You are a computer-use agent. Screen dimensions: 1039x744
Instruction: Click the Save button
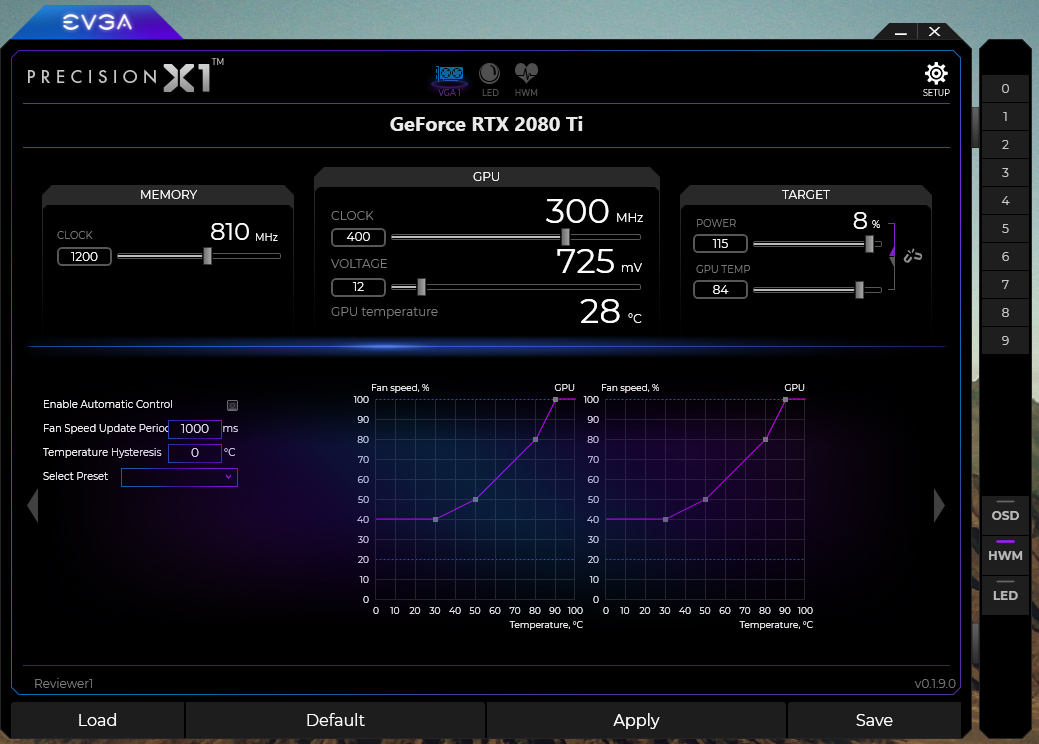coord(874,720)
